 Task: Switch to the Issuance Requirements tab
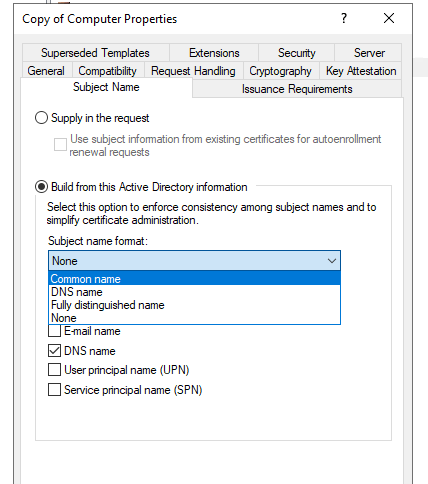coord(297,89)
